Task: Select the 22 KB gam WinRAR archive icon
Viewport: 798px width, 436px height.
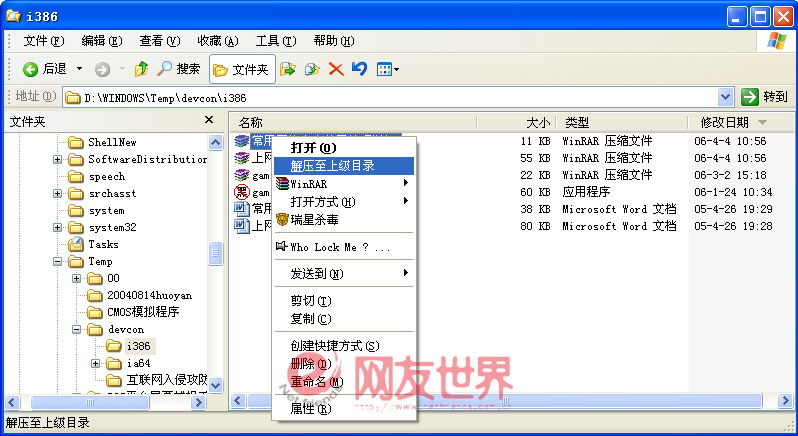Action: coord(242,175)
